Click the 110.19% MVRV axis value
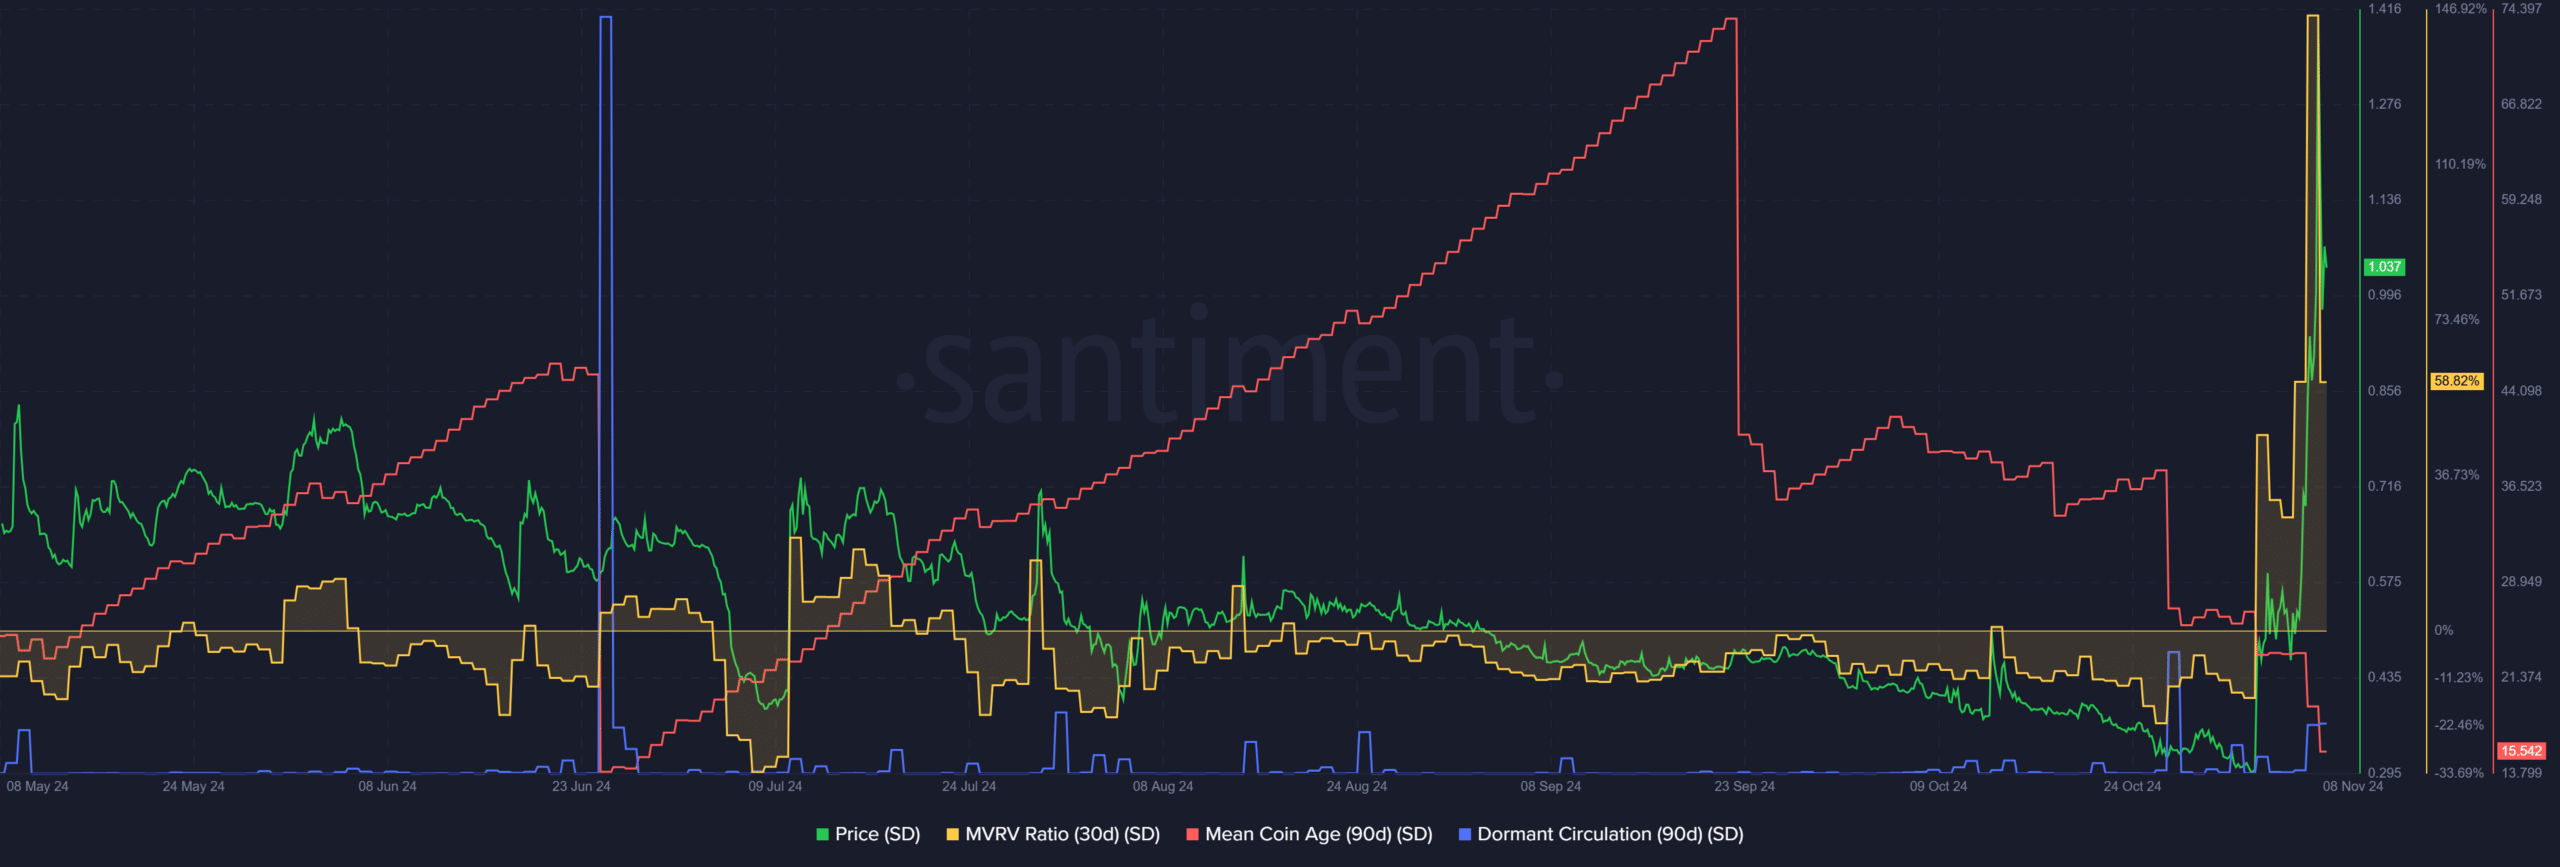2560x867 pixels. click(x=2460, y=164)
